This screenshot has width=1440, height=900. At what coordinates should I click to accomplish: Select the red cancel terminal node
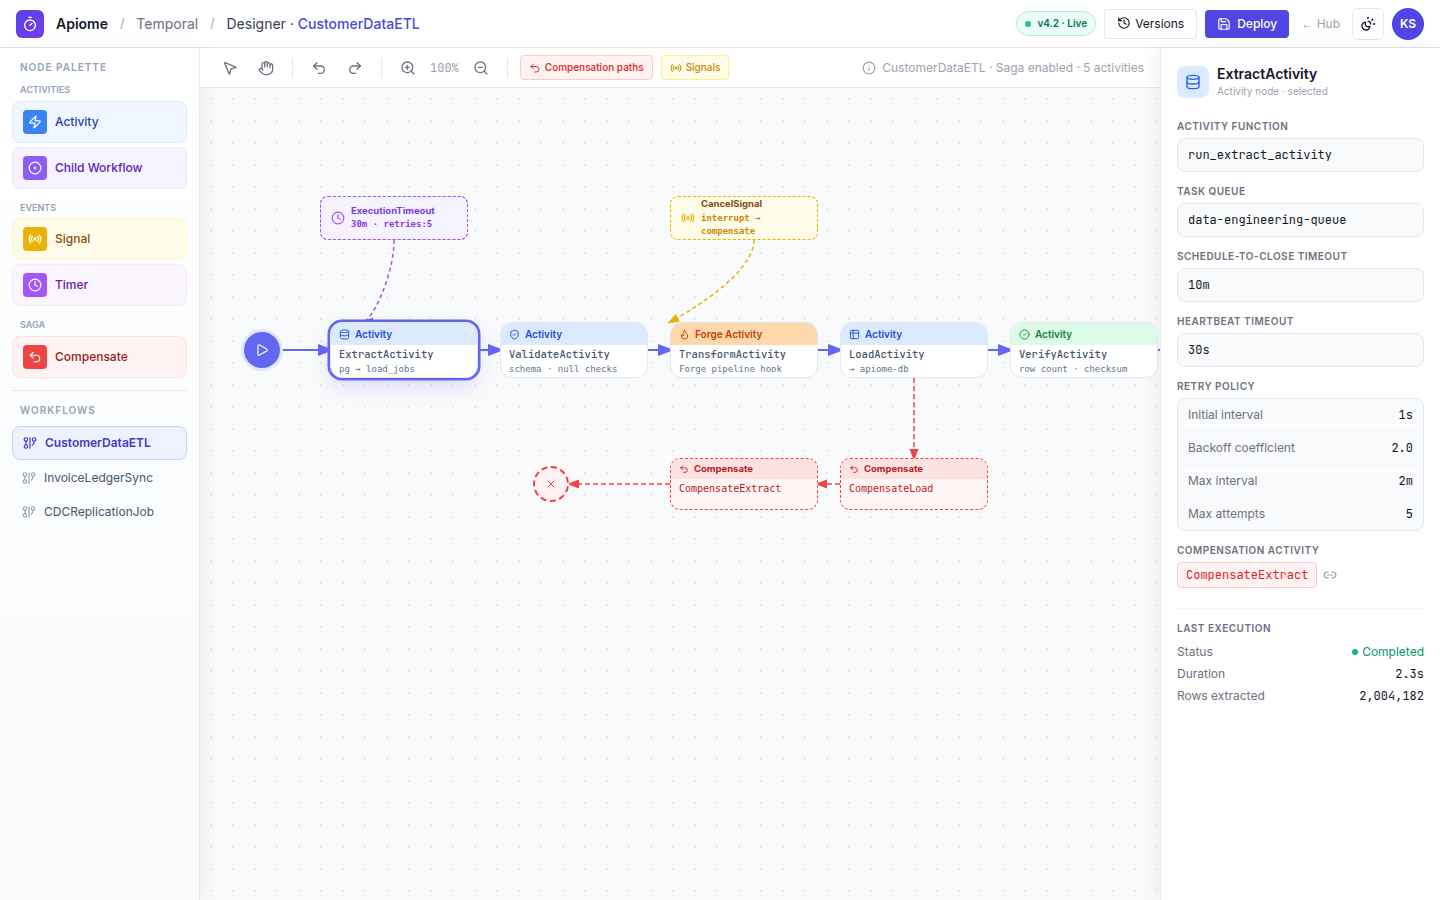(x=551, y=484)
